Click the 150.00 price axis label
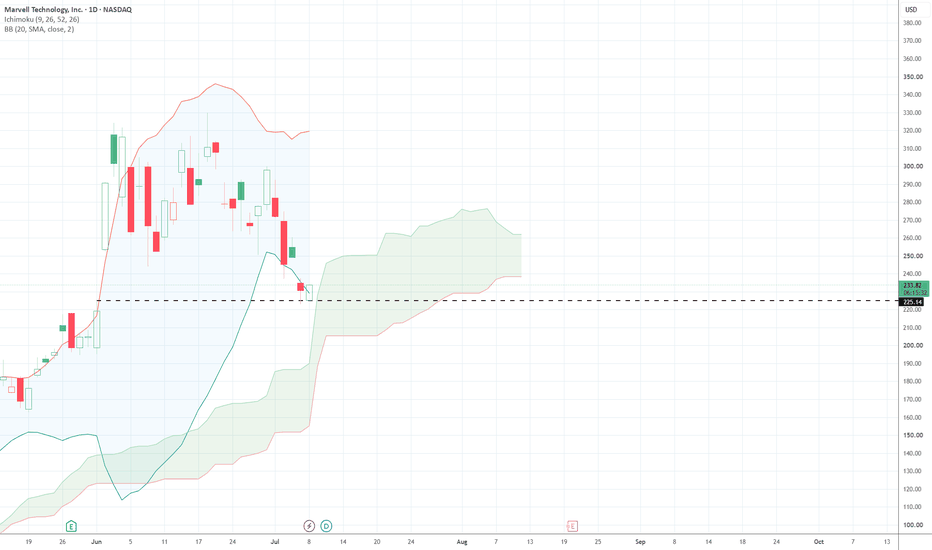The image size is (932, 550). point(913,435)
